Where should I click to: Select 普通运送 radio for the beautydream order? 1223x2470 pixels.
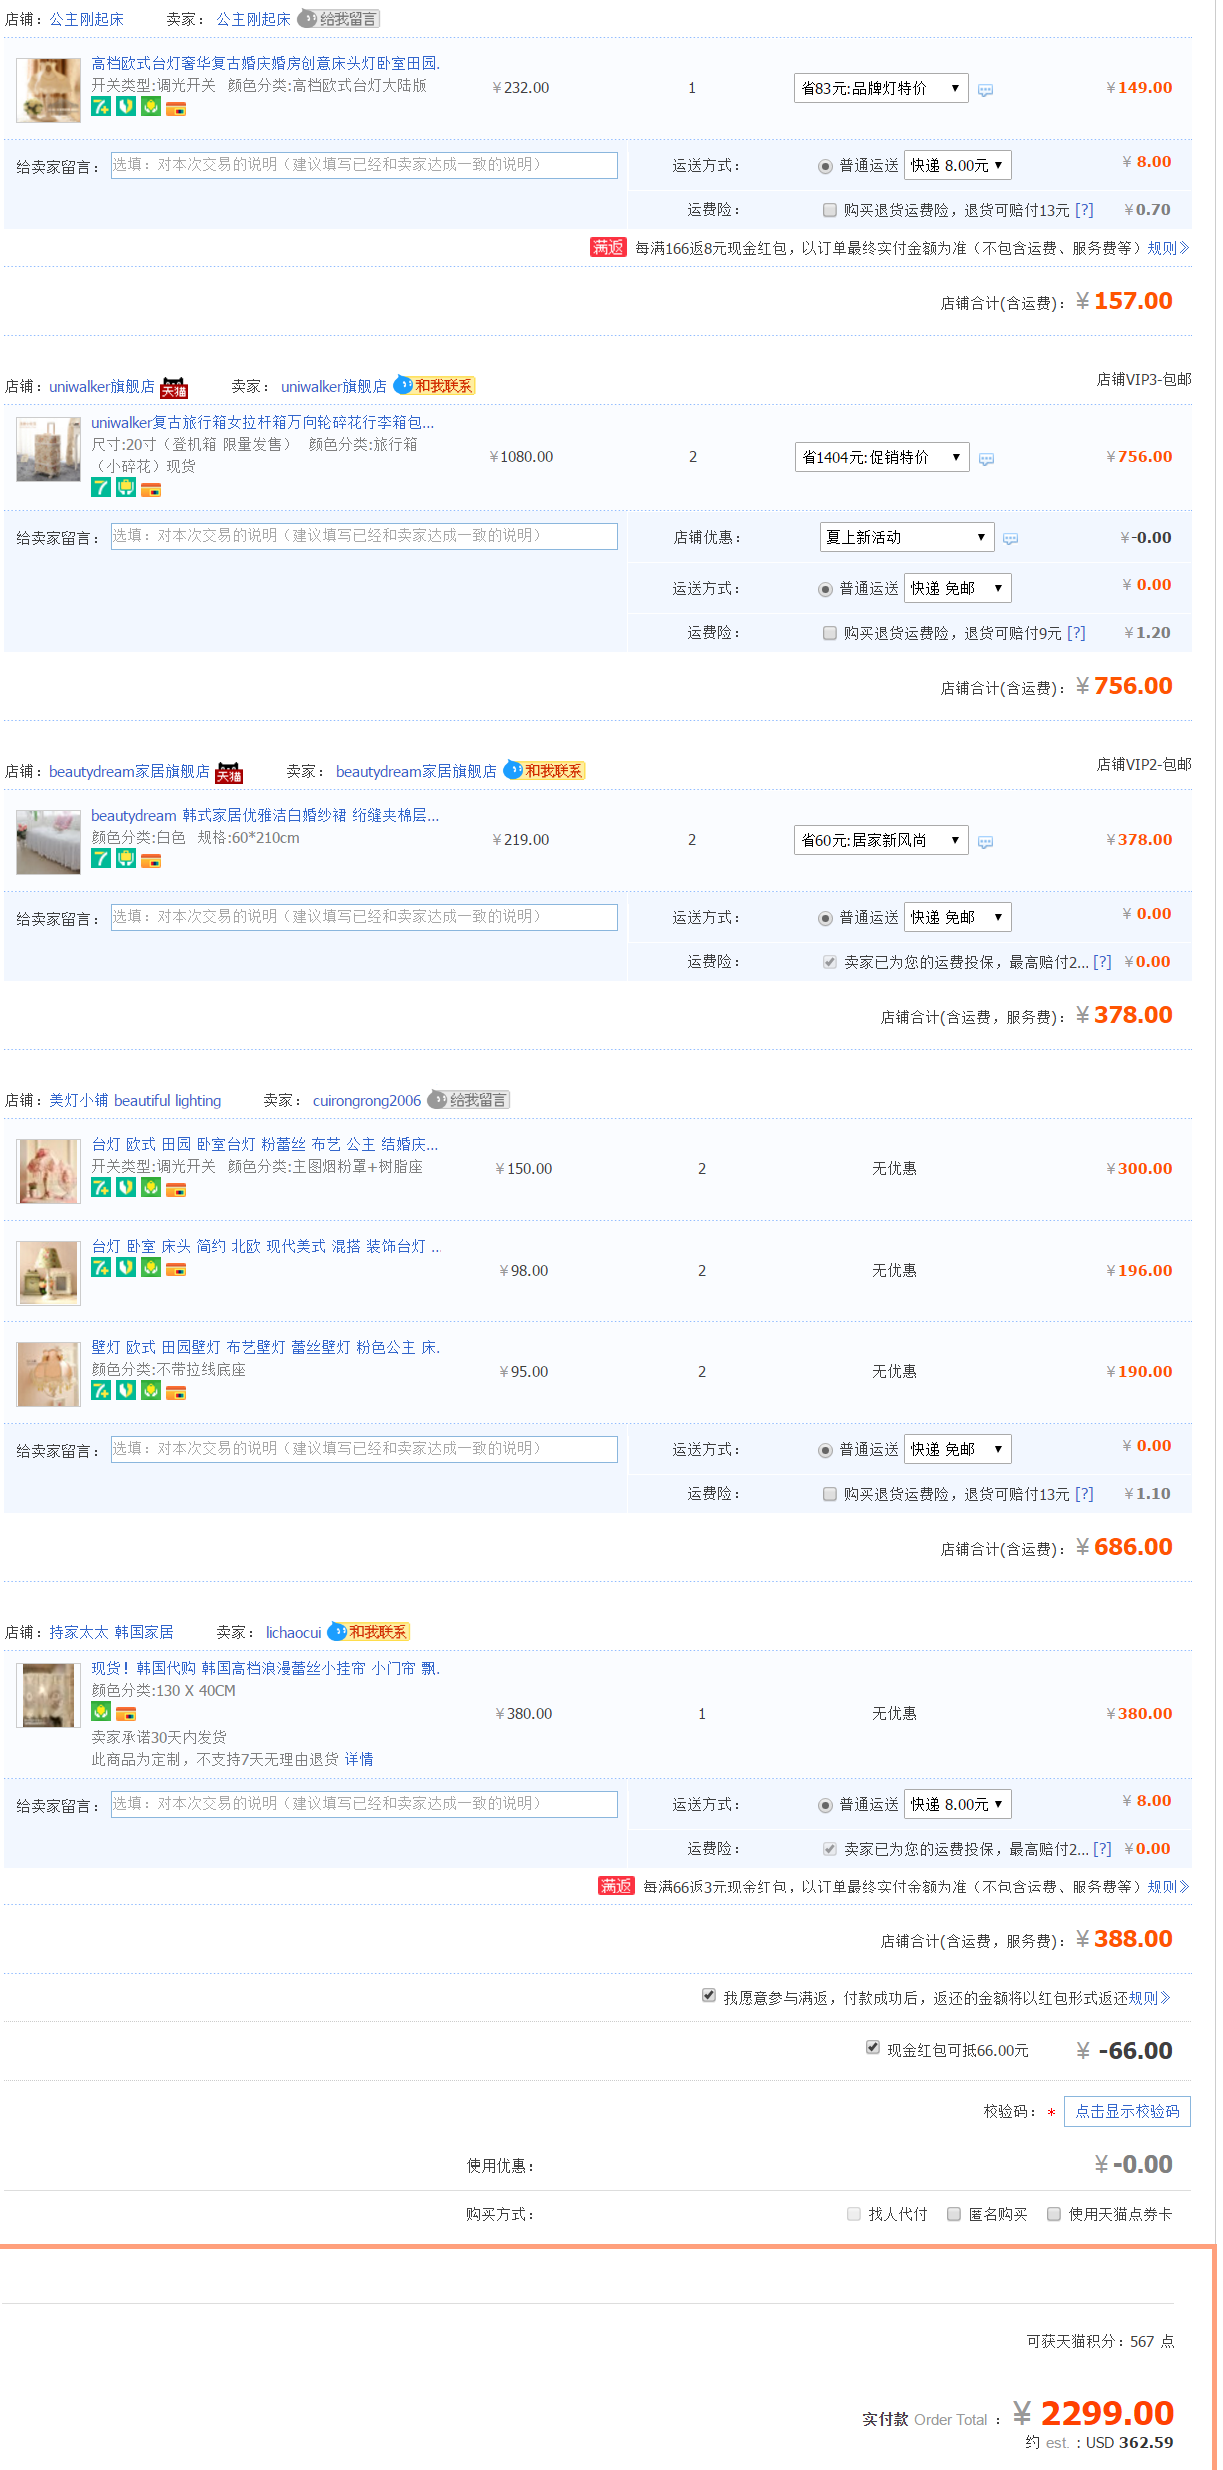[x=825, y=918]
